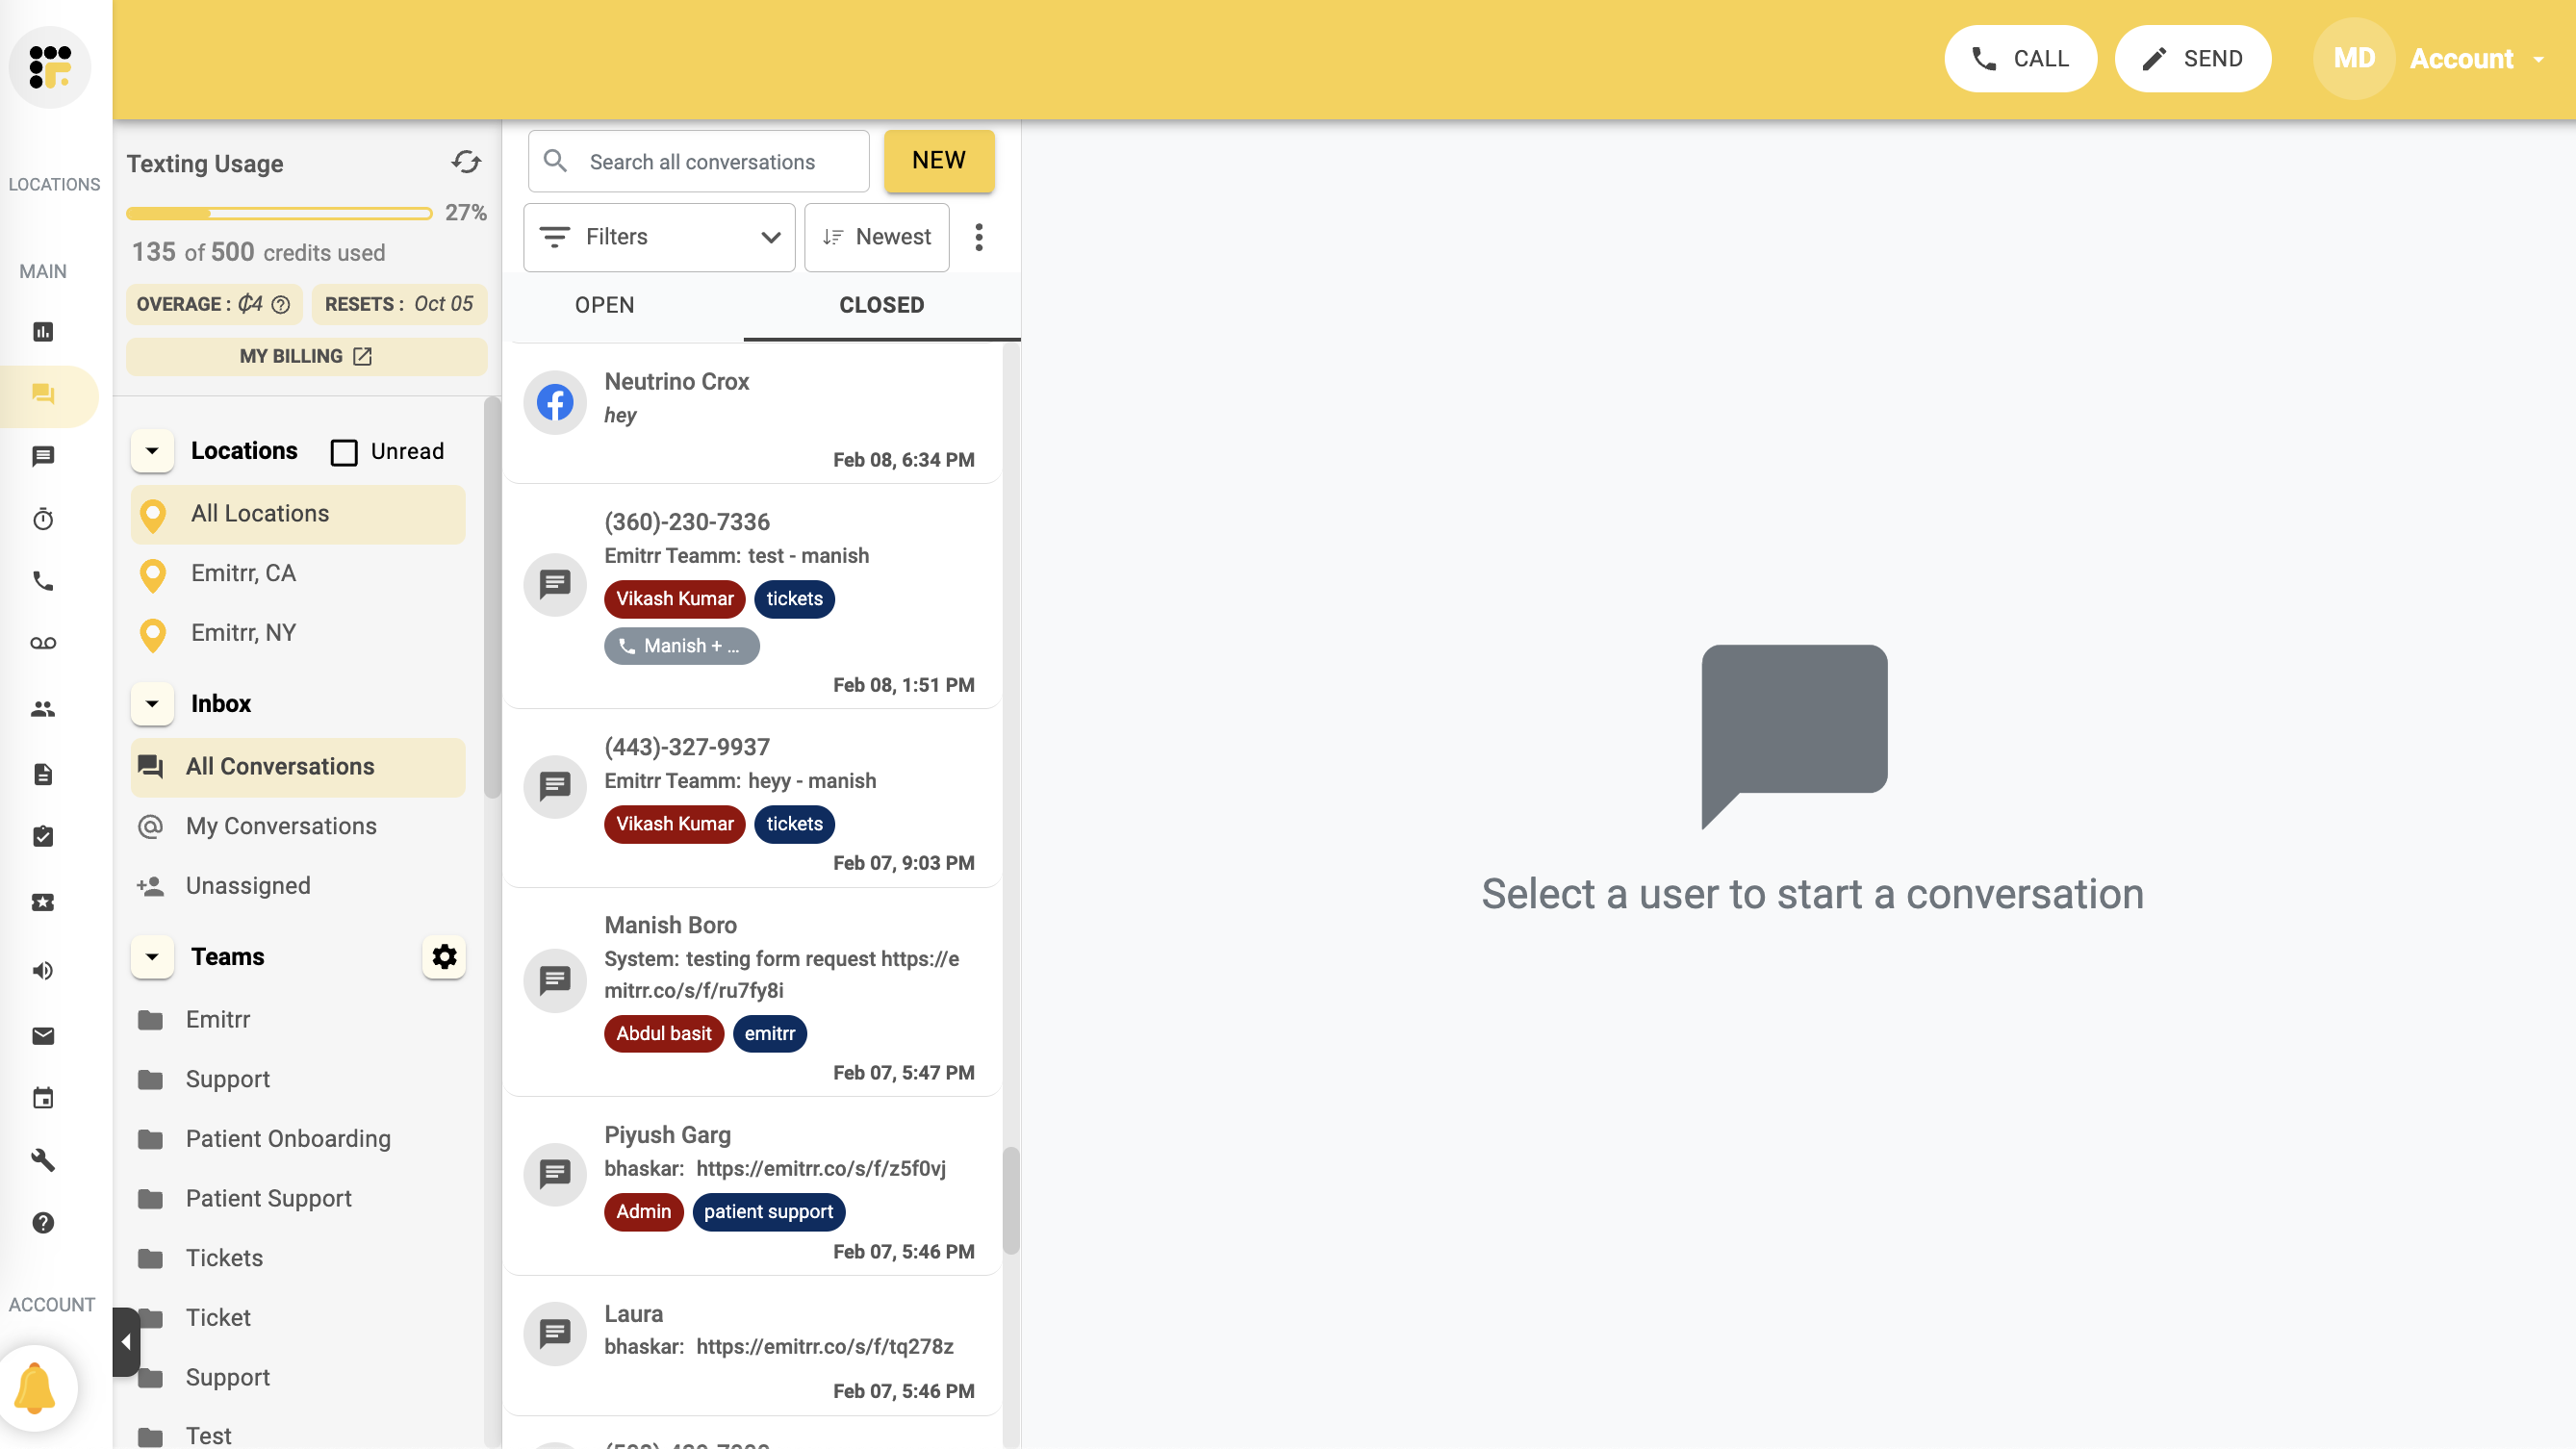Select My Conversations inbox item
The image size is (2576, 1449).
tap(281, 826)
